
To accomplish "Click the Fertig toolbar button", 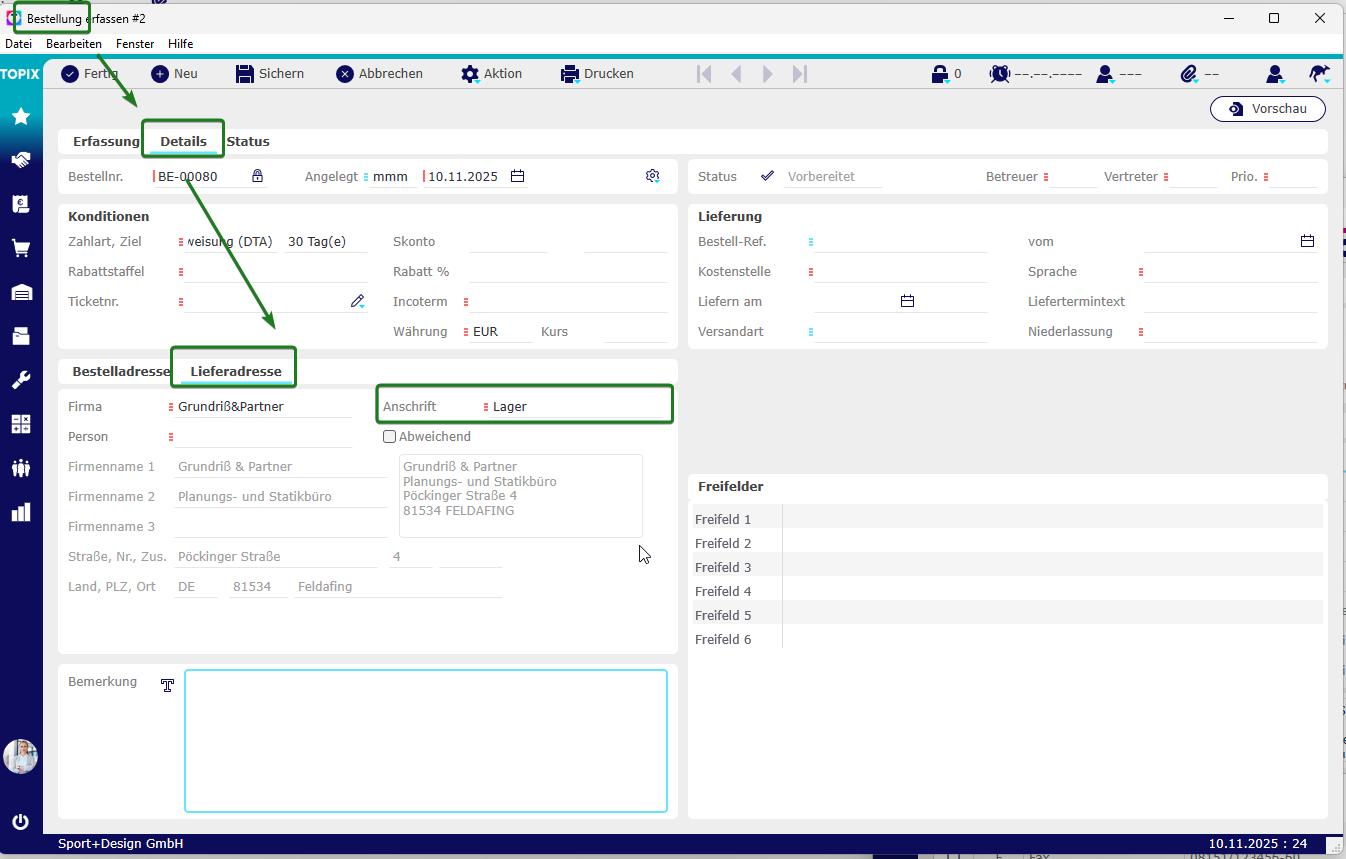I will pos(89,74).
